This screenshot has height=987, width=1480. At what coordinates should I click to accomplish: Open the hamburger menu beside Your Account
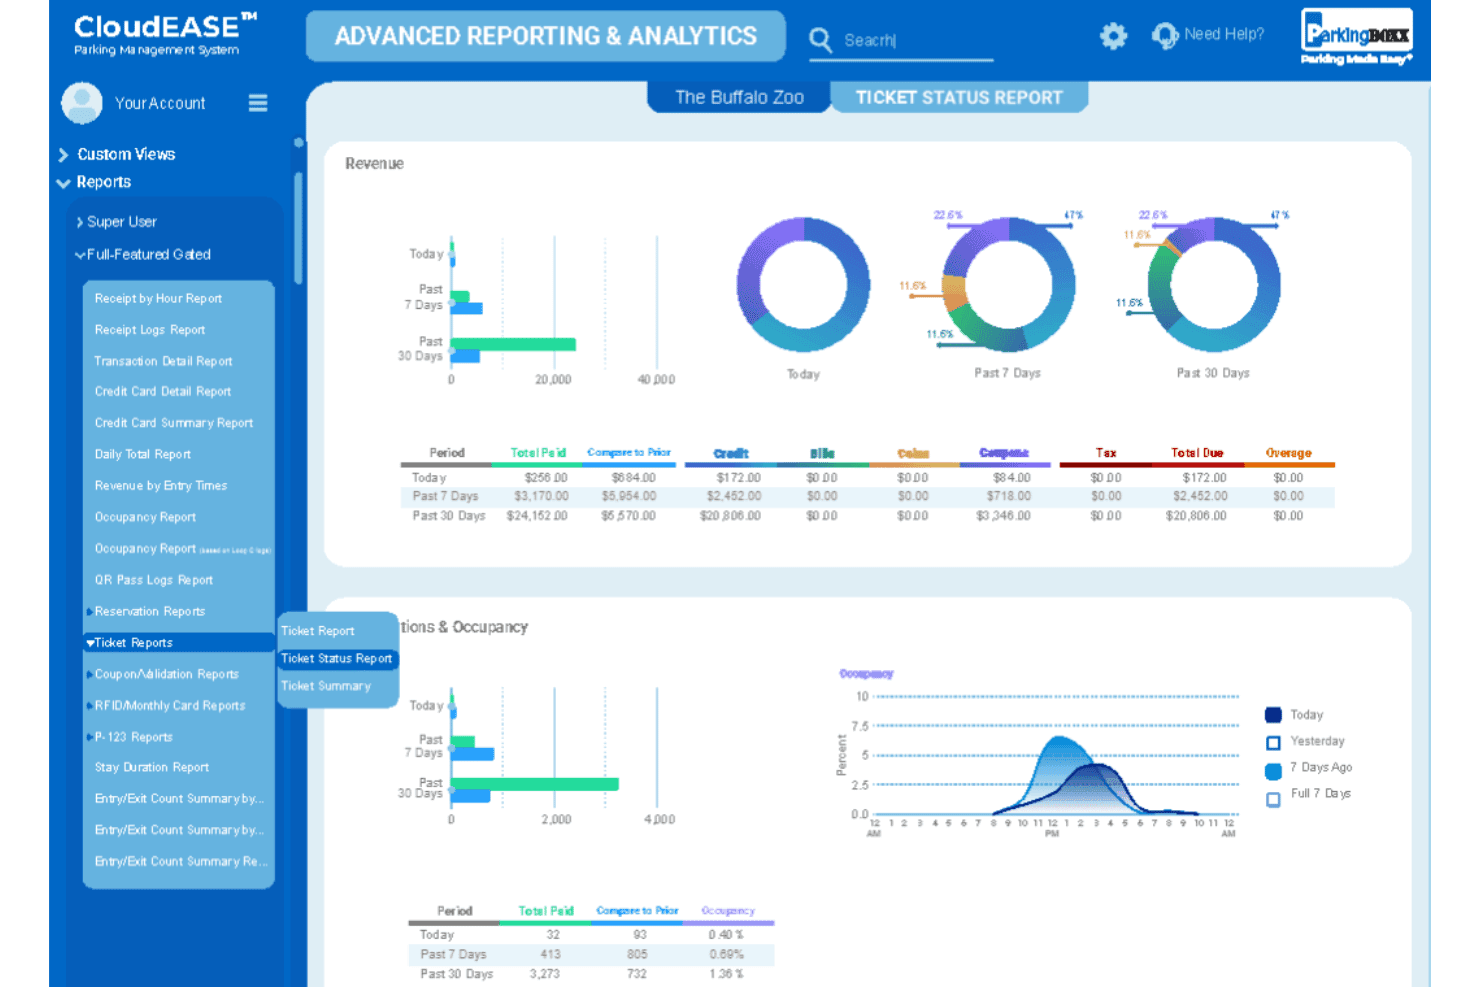(x=258, y=103)
